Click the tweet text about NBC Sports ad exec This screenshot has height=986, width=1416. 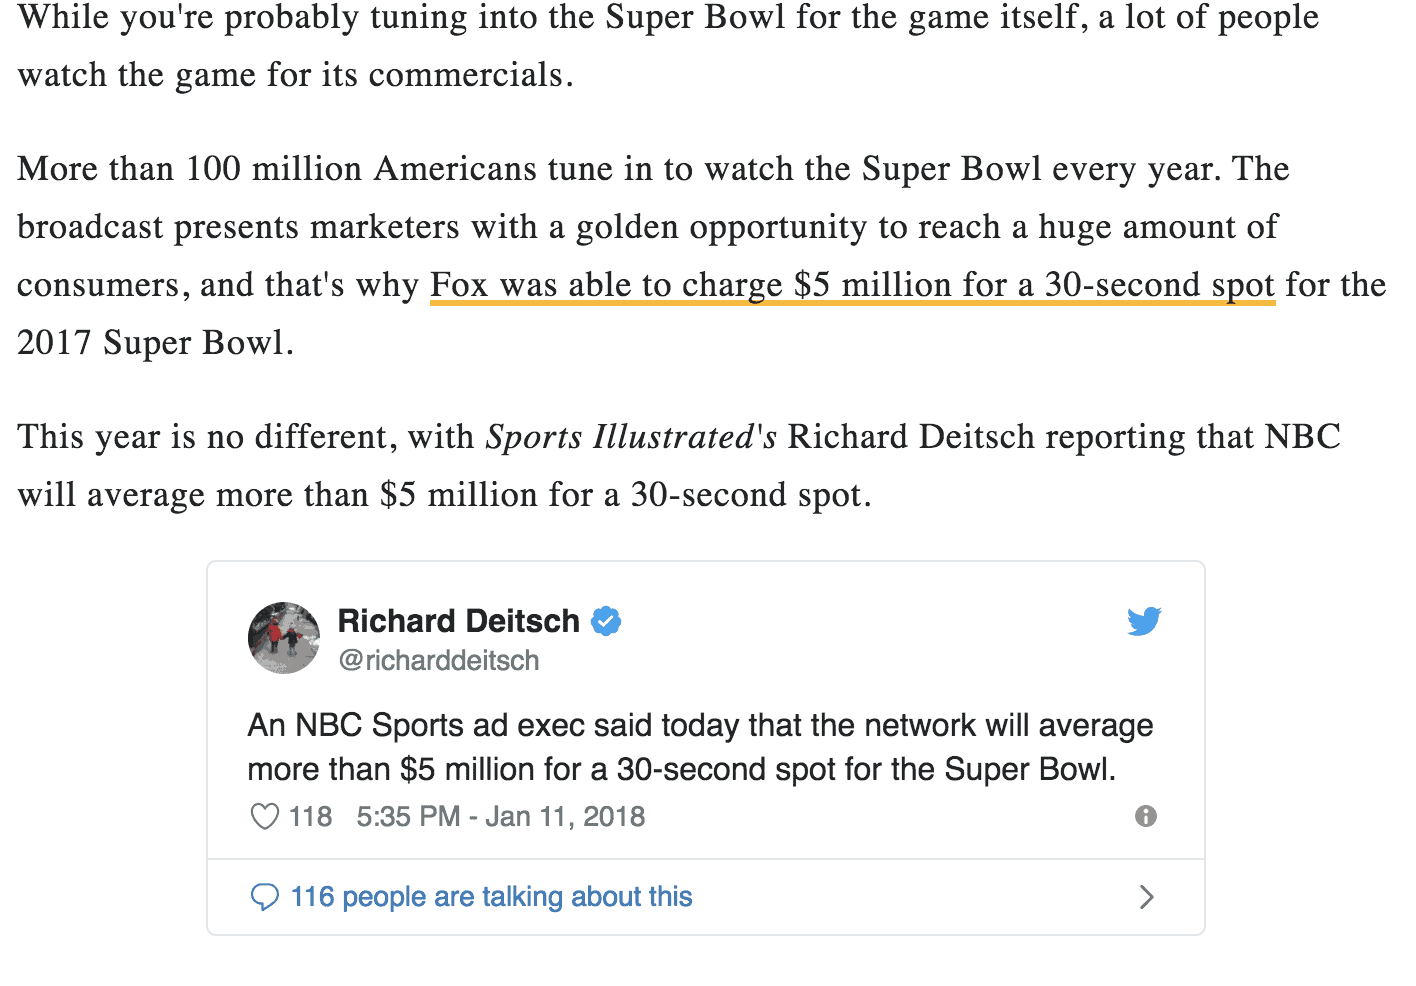click(x=700, y=747)
